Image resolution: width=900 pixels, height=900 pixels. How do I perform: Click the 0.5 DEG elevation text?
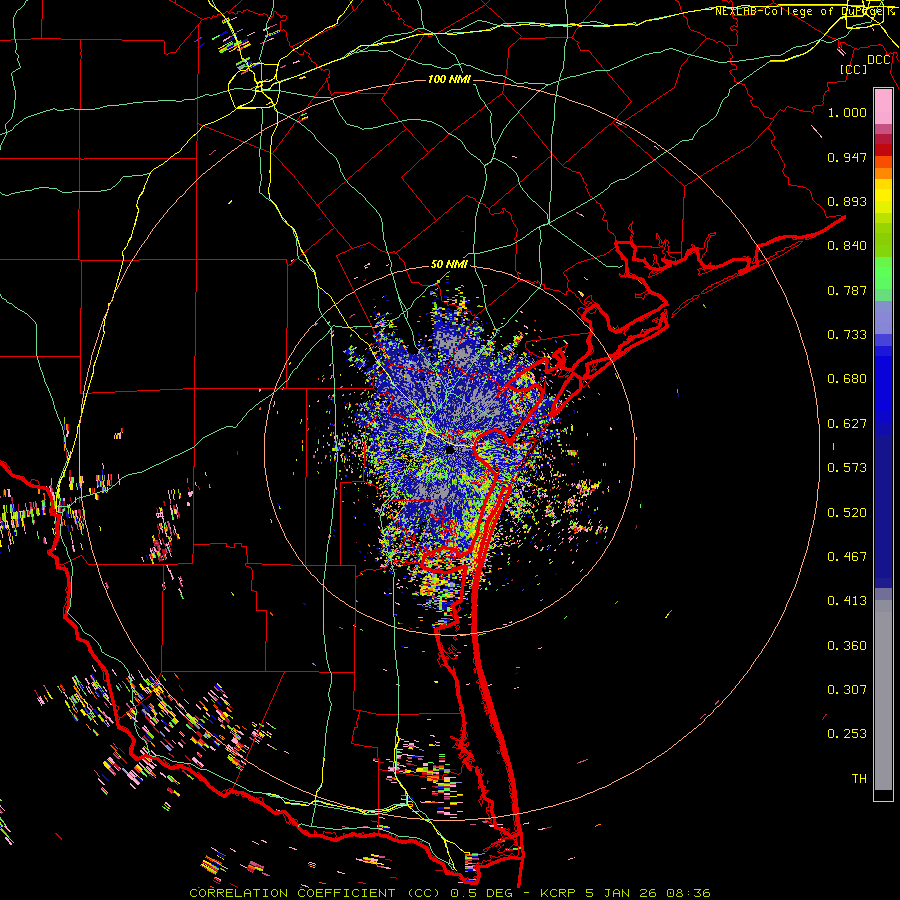(x=484, y=893)
